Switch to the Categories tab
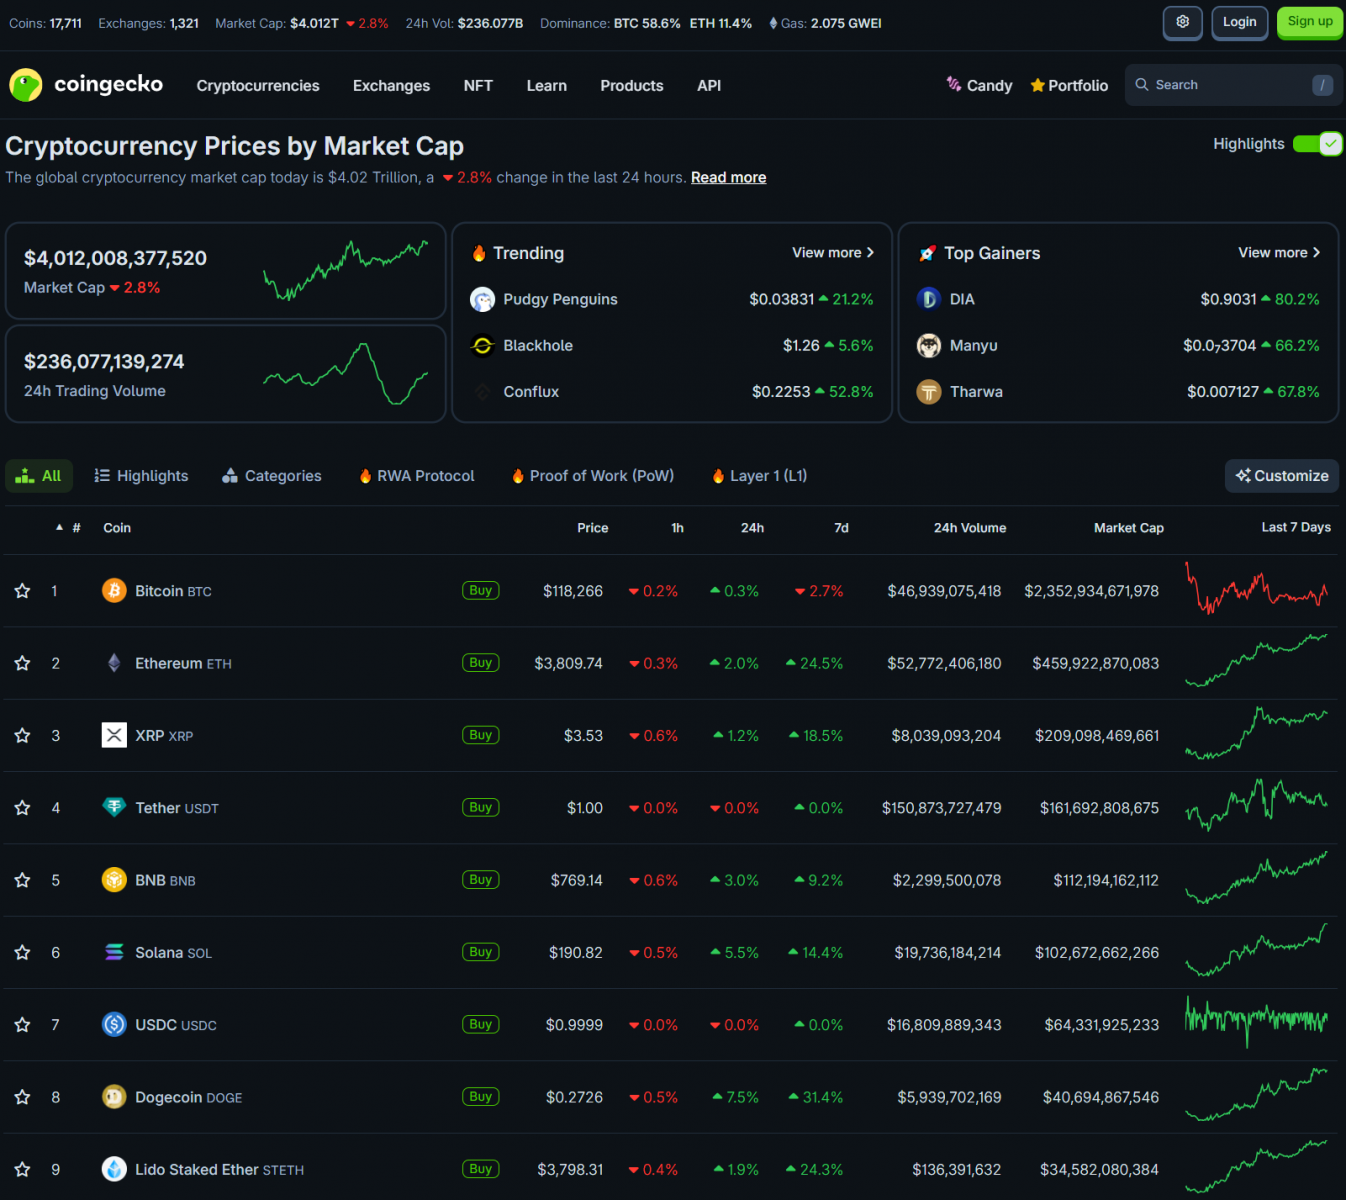Viewport: 1346px width, 1200px height. tap(272, 476)
